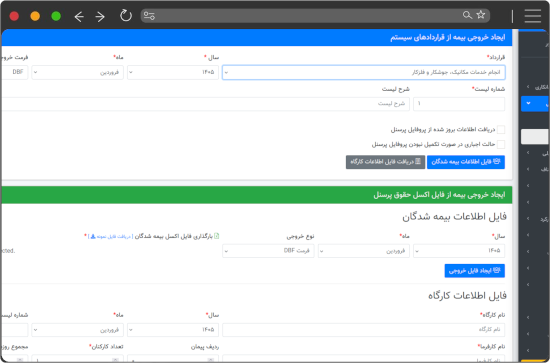
Task: Click the دریافت فایل نمونه sample link
Action: pos(110,236)
